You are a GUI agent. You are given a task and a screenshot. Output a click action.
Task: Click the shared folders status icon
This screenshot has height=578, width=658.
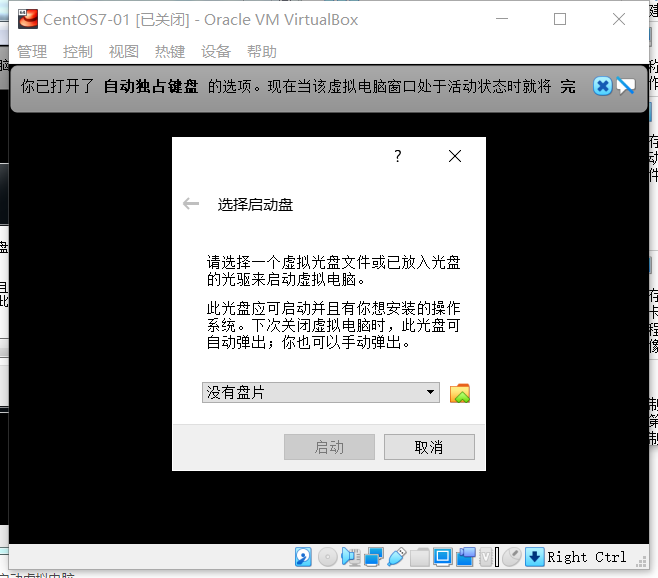pyautogui.click(x=420, y=557)
